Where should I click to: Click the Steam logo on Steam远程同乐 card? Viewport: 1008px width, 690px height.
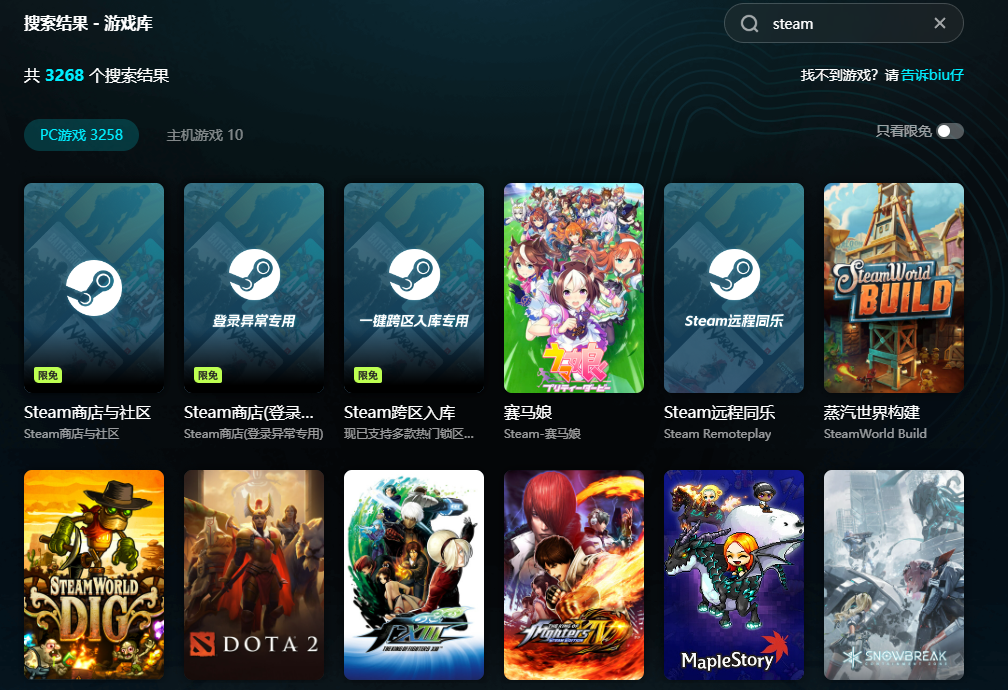[x=735, y=275]
